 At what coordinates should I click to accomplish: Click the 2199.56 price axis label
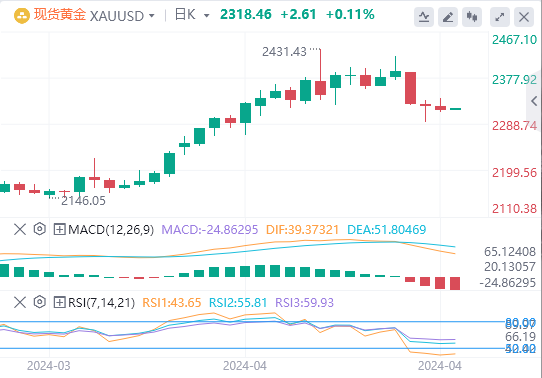click(x=514, y=172)
